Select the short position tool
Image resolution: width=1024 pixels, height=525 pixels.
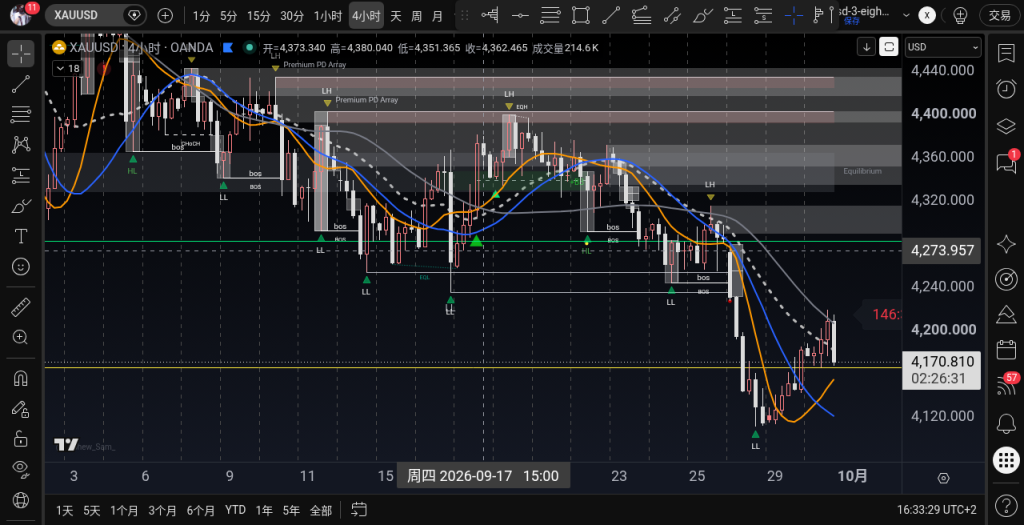[763, 15]
